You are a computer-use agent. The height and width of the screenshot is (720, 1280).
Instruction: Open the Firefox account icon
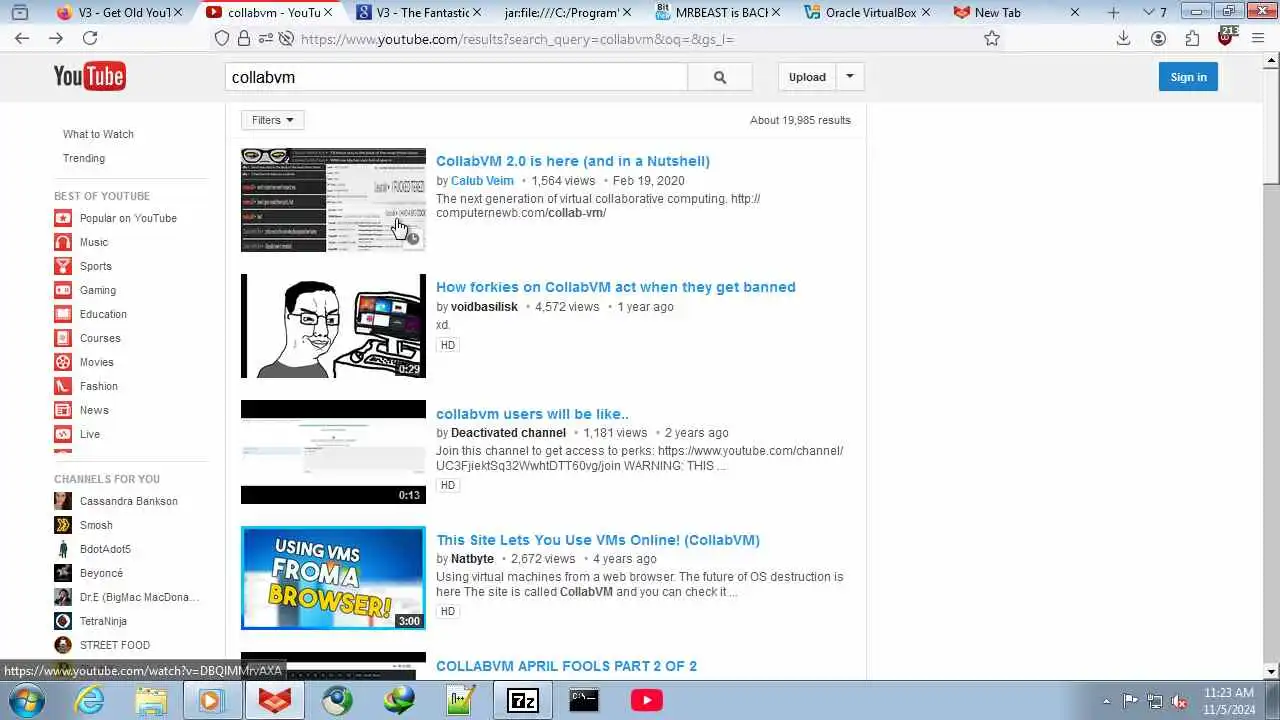coord(1158,38)
